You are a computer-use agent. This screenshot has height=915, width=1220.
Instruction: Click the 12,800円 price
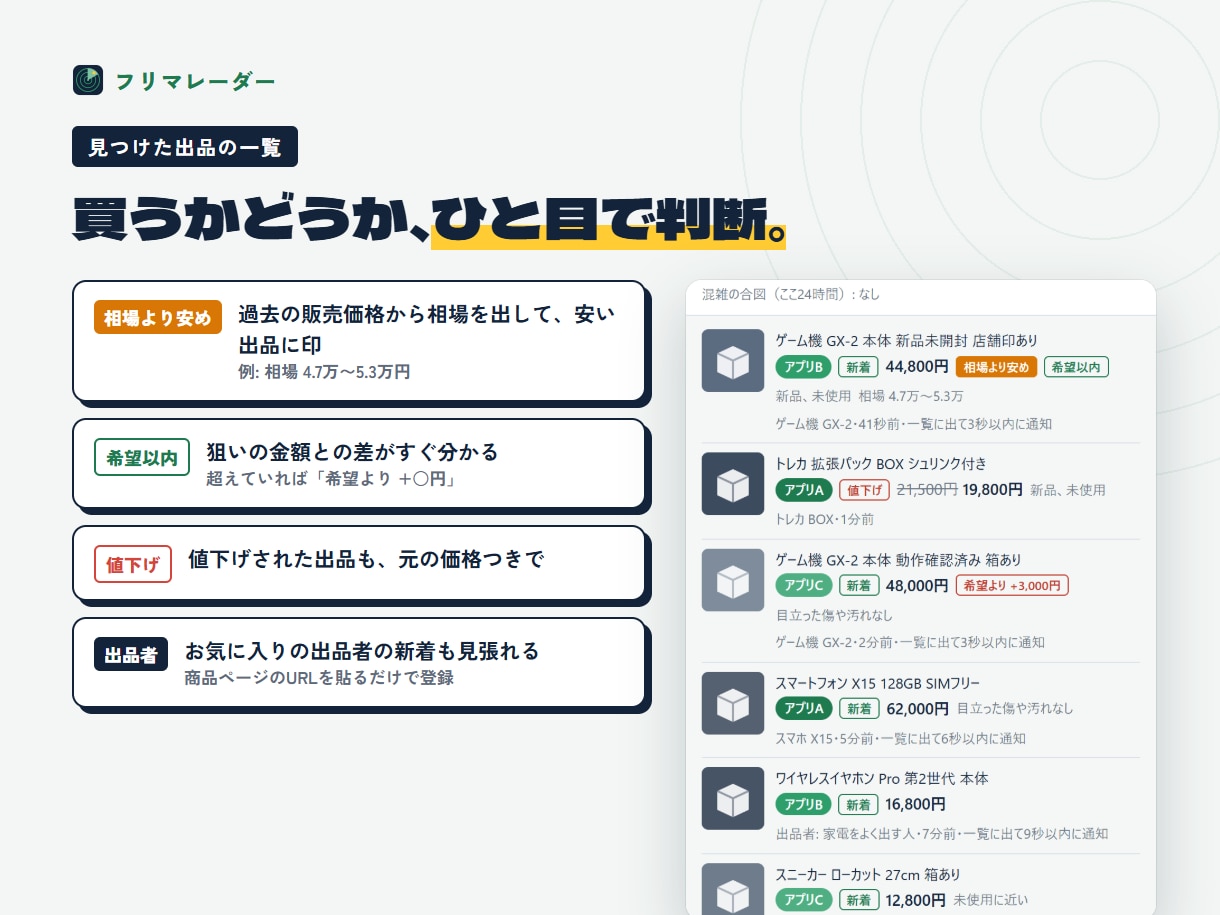[x=916, y=900]
